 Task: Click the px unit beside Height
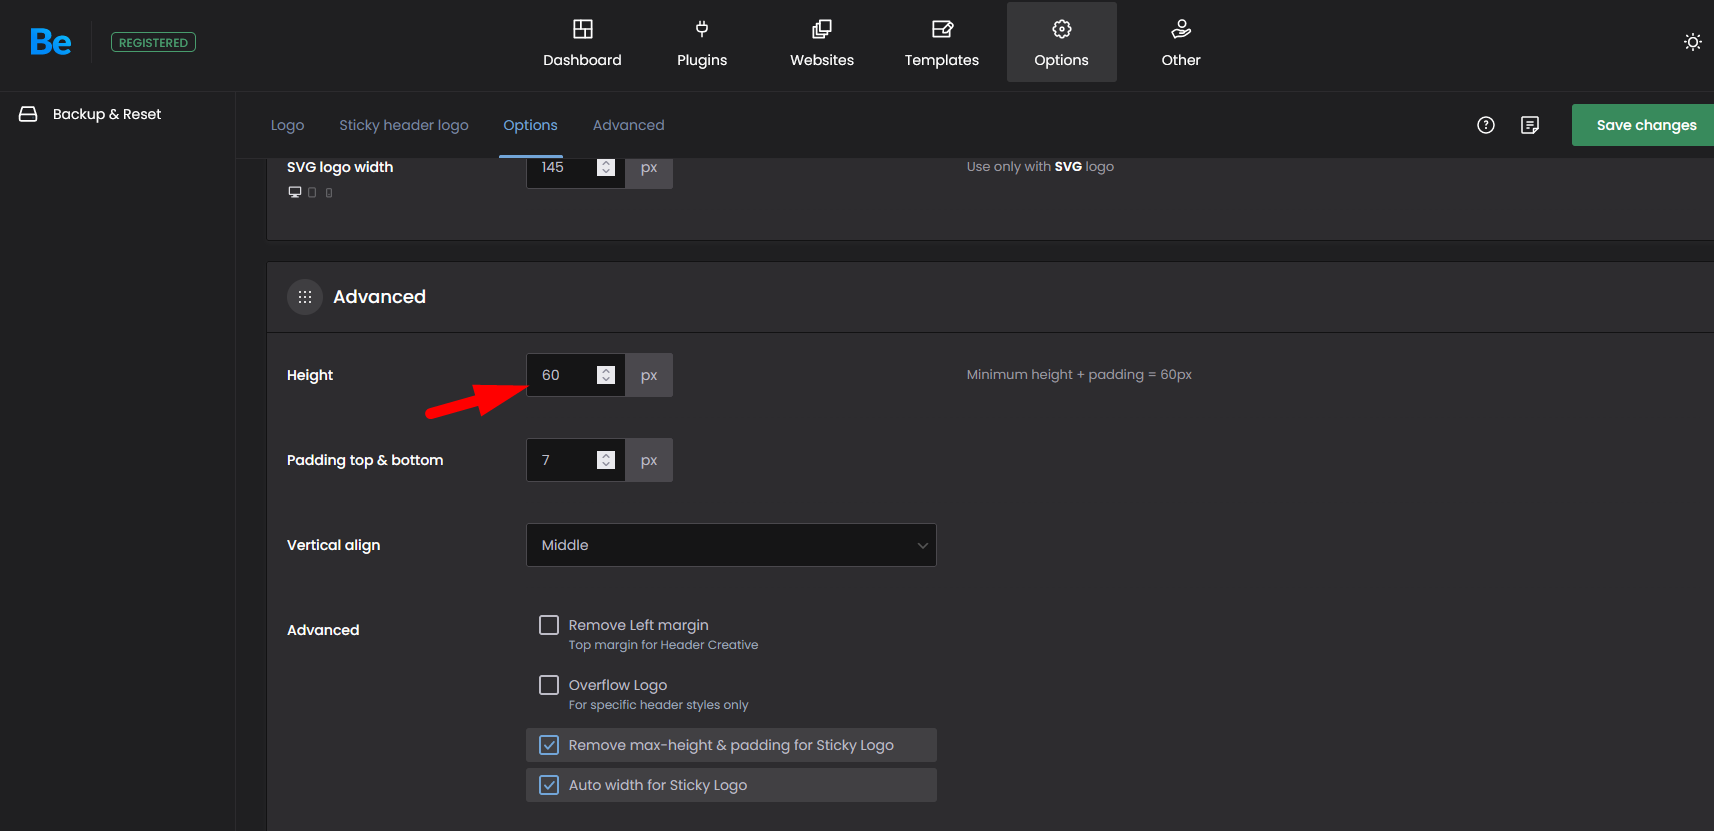click(x=649, y=375)
